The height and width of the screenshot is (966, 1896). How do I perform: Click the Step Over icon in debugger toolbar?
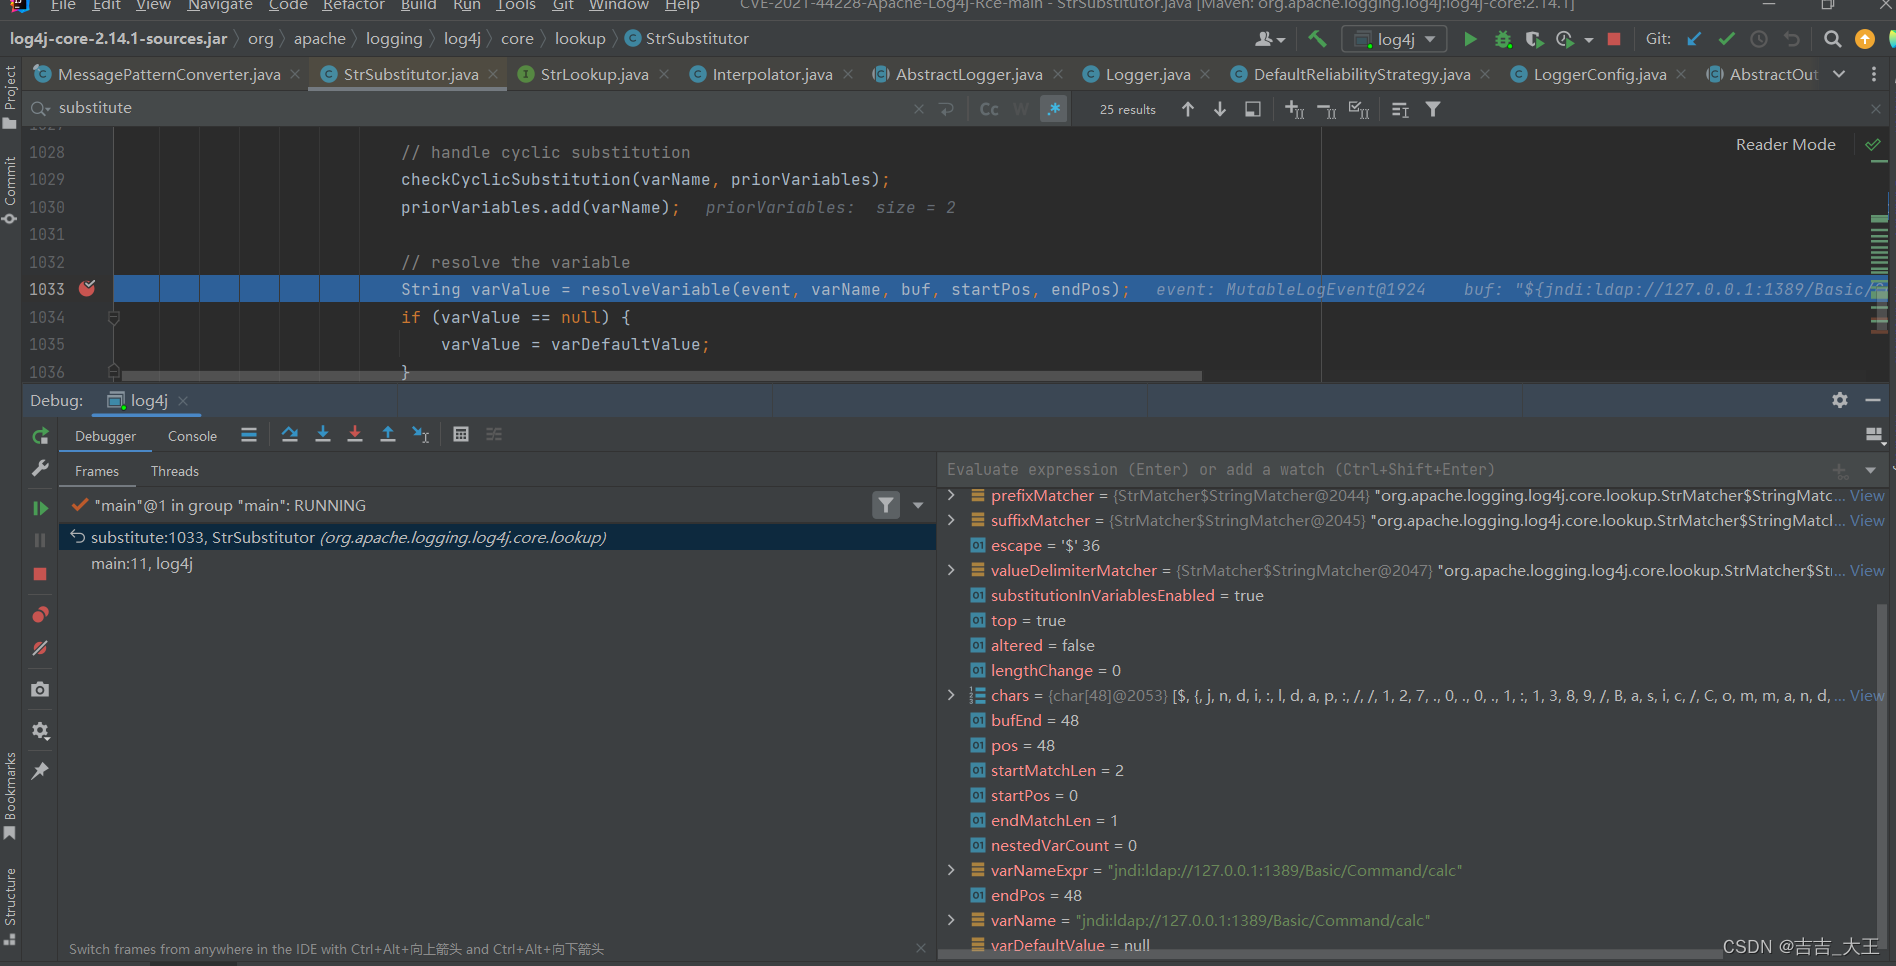(290, 434)
